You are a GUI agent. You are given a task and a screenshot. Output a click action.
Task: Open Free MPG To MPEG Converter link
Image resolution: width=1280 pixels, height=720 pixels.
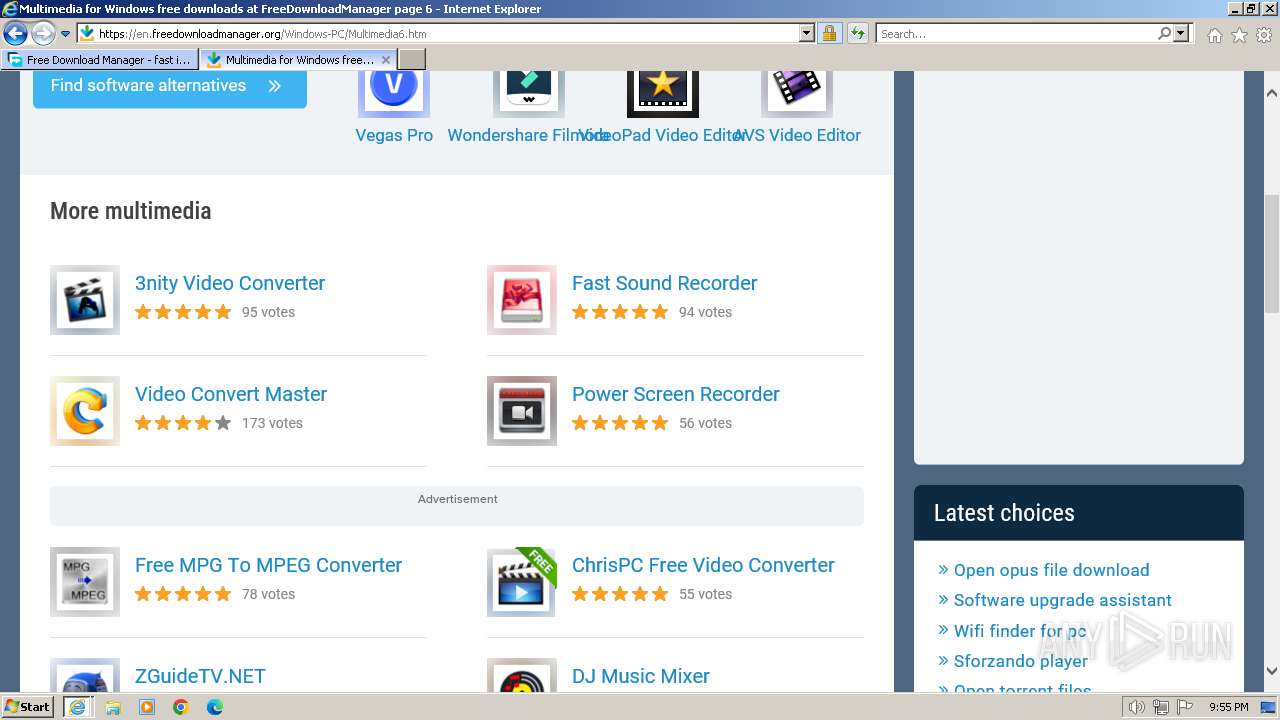(268, 565)
